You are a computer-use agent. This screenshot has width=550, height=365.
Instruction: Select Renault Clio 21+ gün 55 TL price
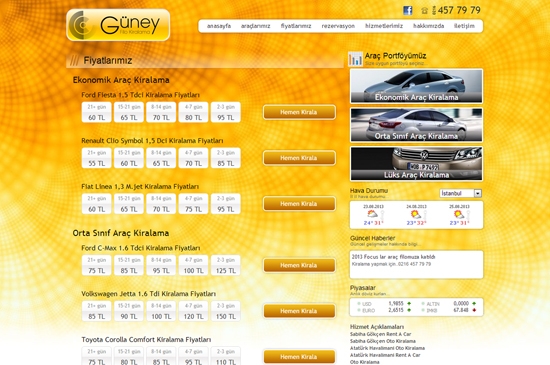point(96,158)
